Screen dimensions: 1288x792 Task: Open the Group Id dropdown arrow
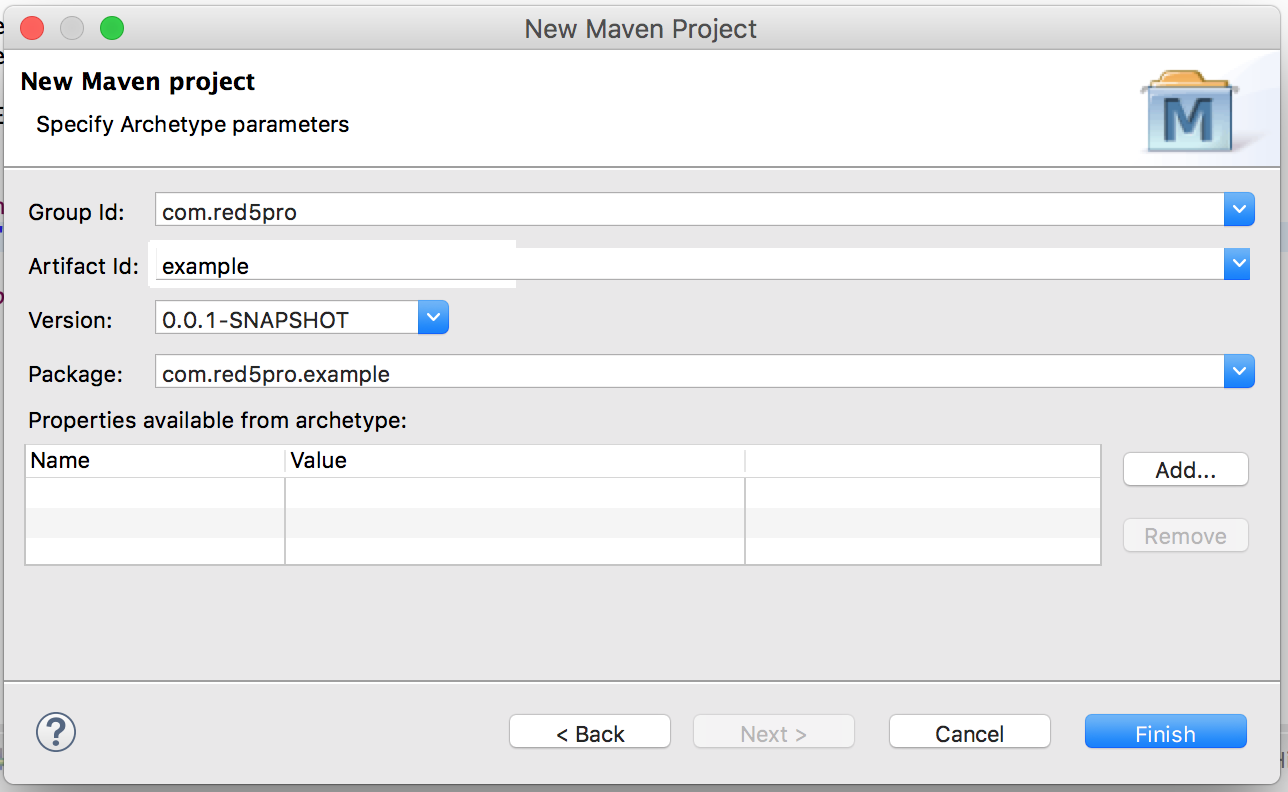click(x=1239, y=210)
